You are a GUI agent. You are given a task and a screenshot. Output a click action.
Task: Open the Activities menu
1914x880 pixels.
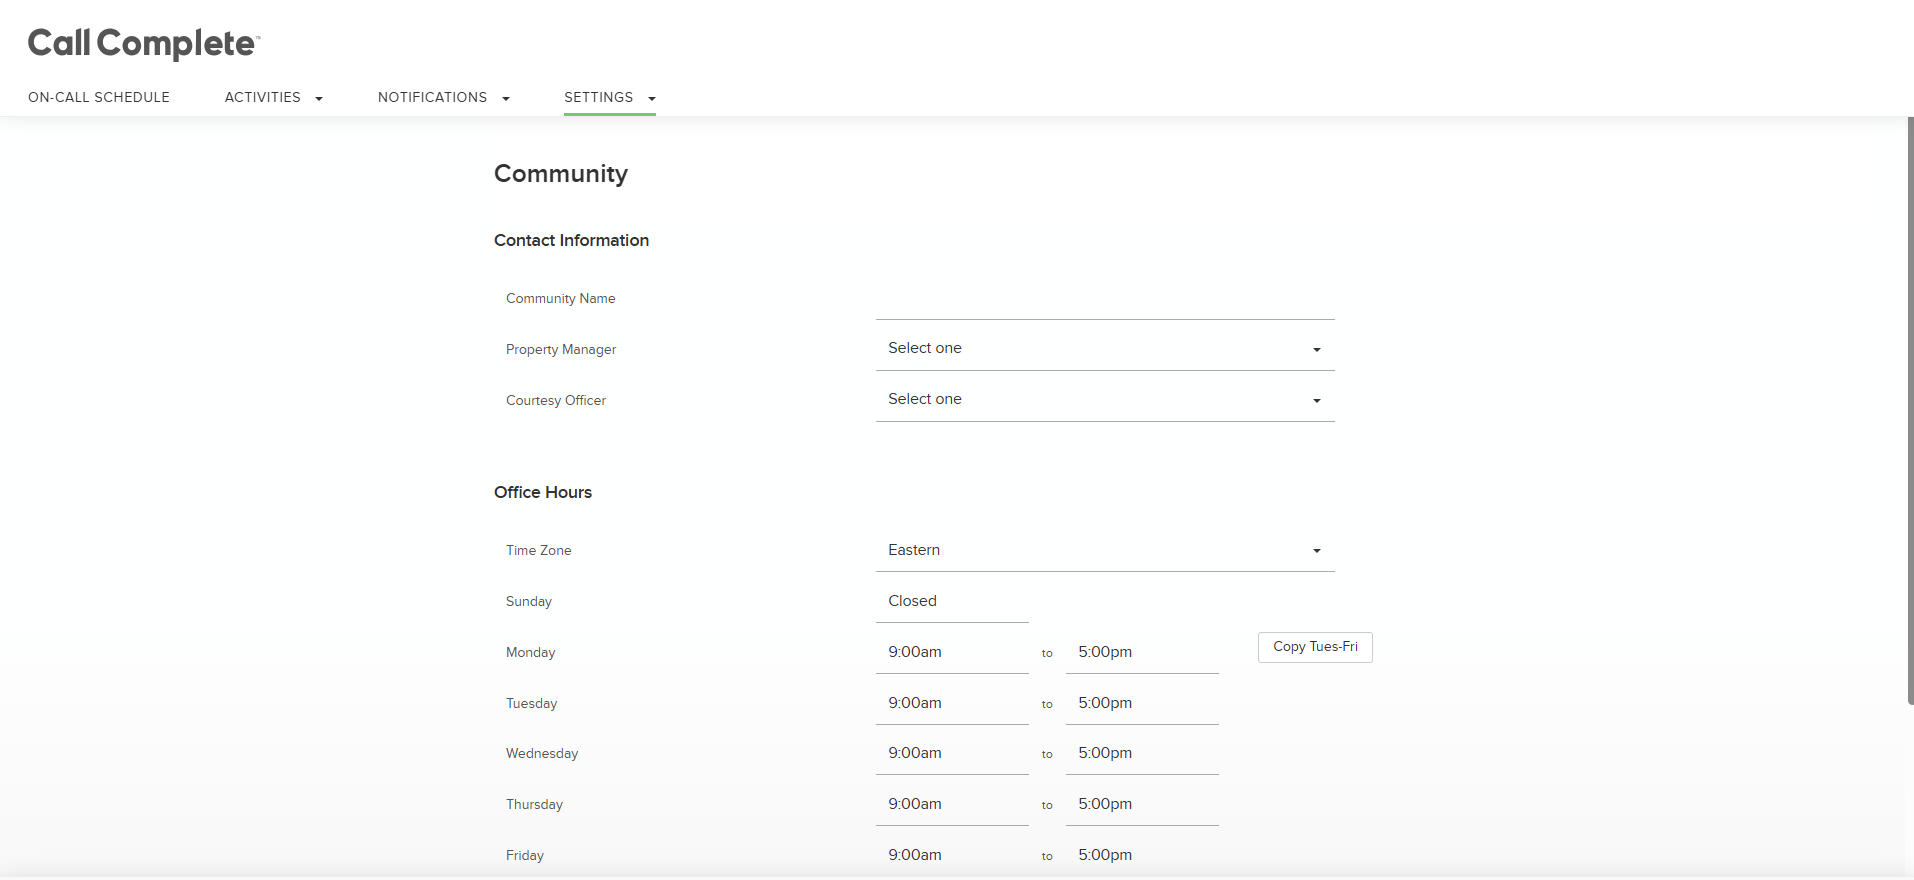click(273, 97)
